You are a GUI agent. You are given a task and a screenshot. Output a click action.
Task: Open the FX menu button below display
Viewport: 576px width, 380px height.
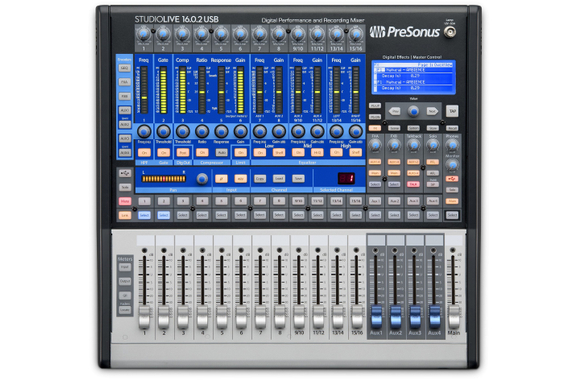375,128
